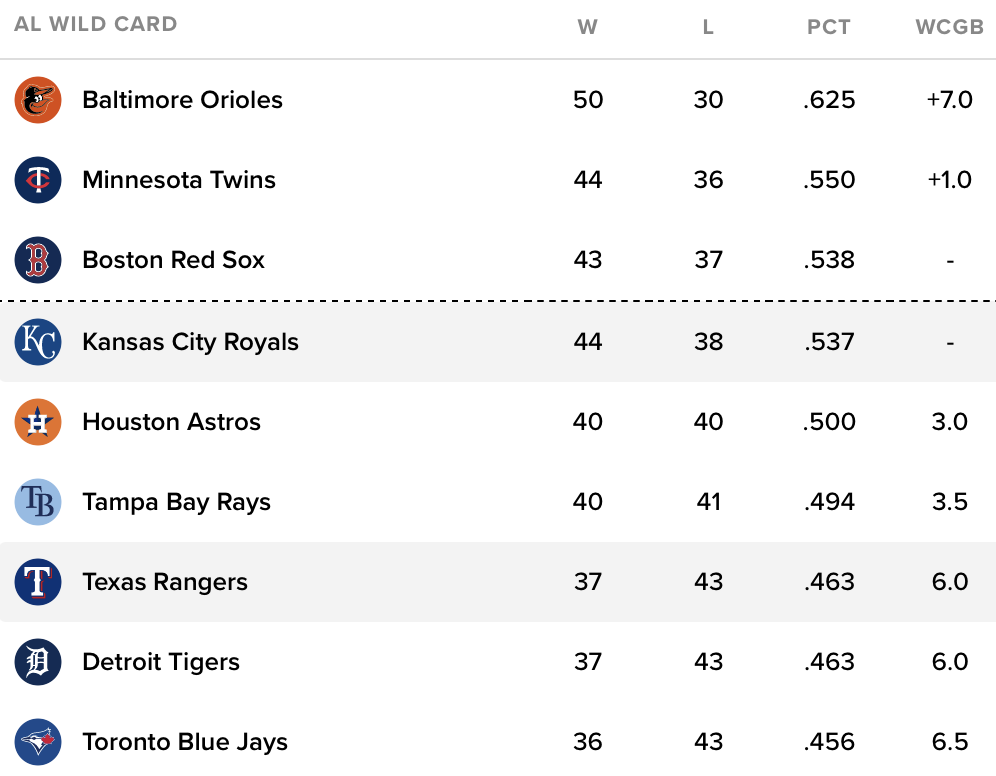This screenshot has height=776, width=996.
Task: Click the PCT column header
Action: tap(829, 27)
